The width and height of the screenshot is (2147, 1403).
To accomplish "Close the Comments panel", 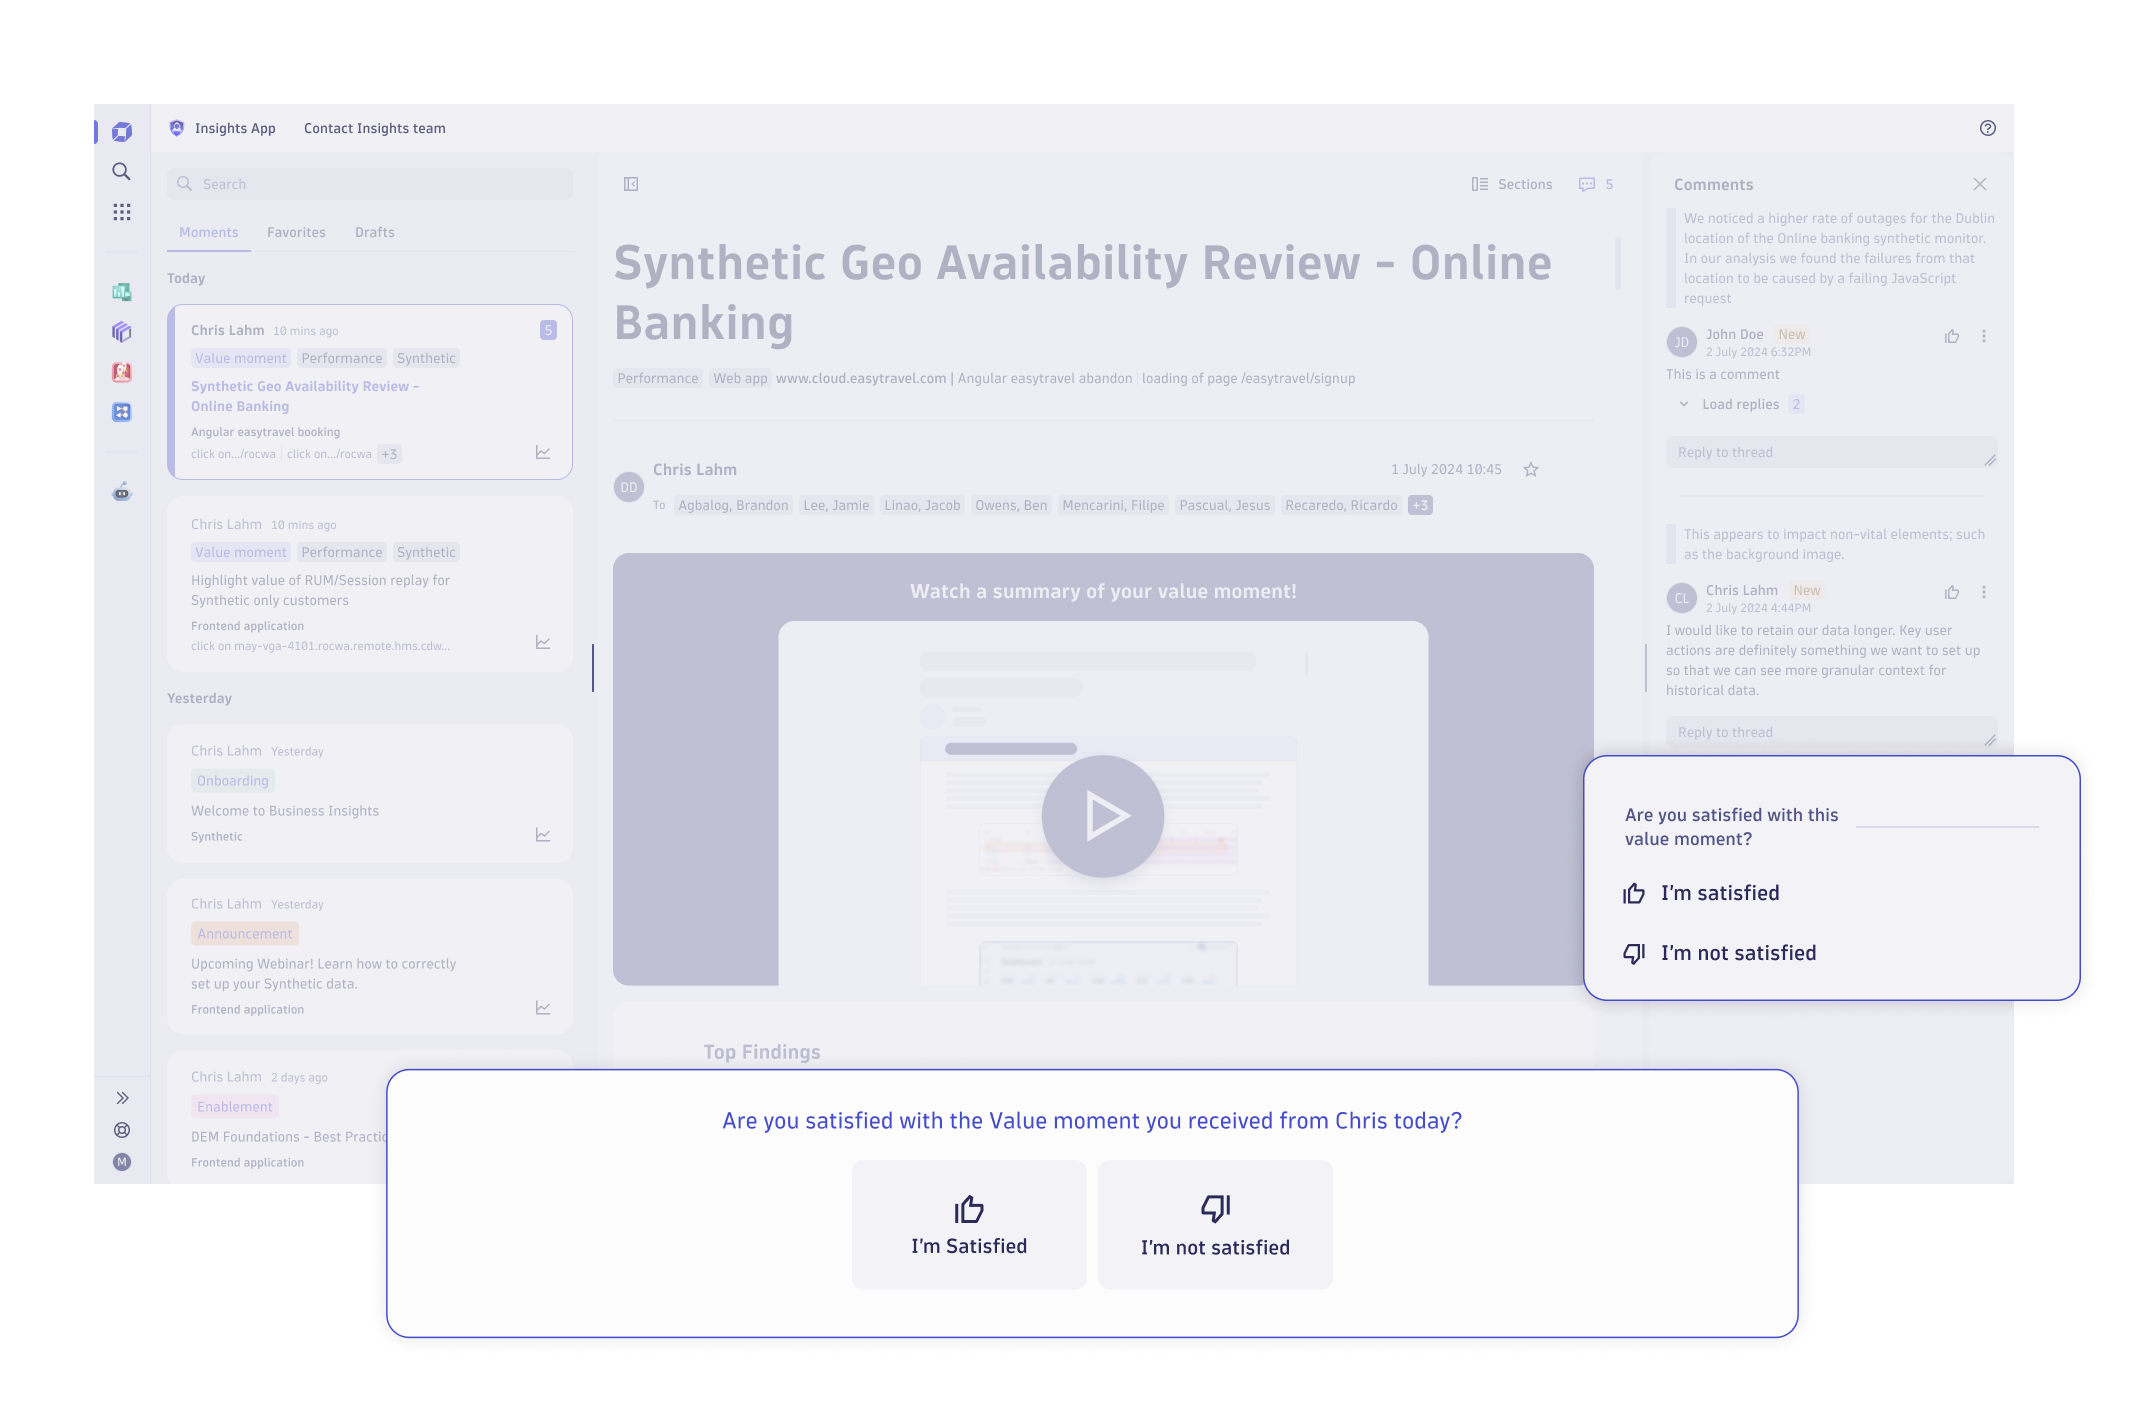I will point(1980,184).
